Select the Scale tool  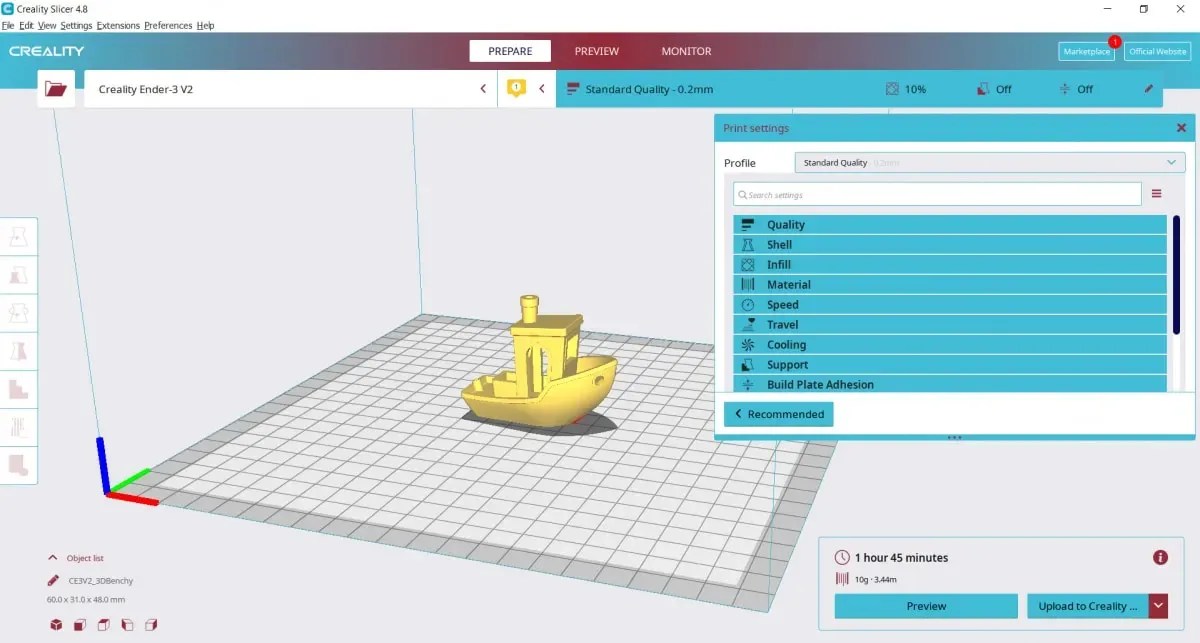tap(20, 275)
